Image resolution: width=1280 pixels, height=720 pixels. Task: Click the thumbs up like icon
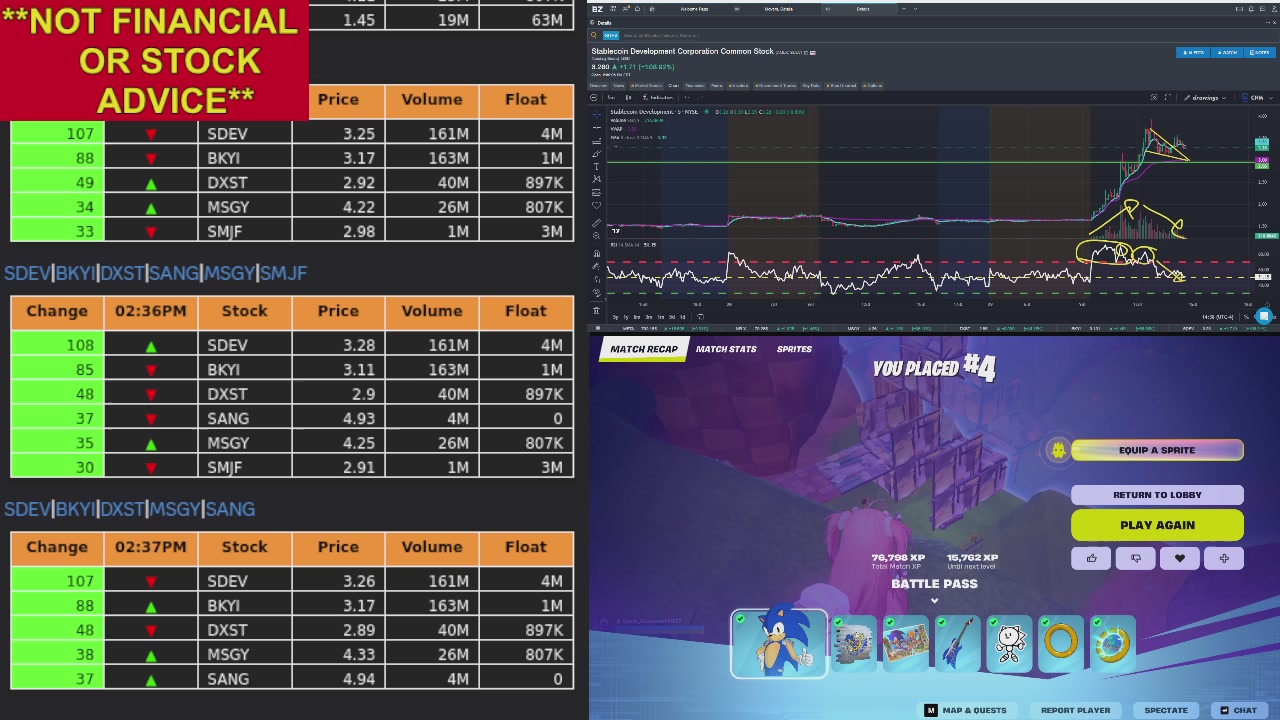(1092, 559)
